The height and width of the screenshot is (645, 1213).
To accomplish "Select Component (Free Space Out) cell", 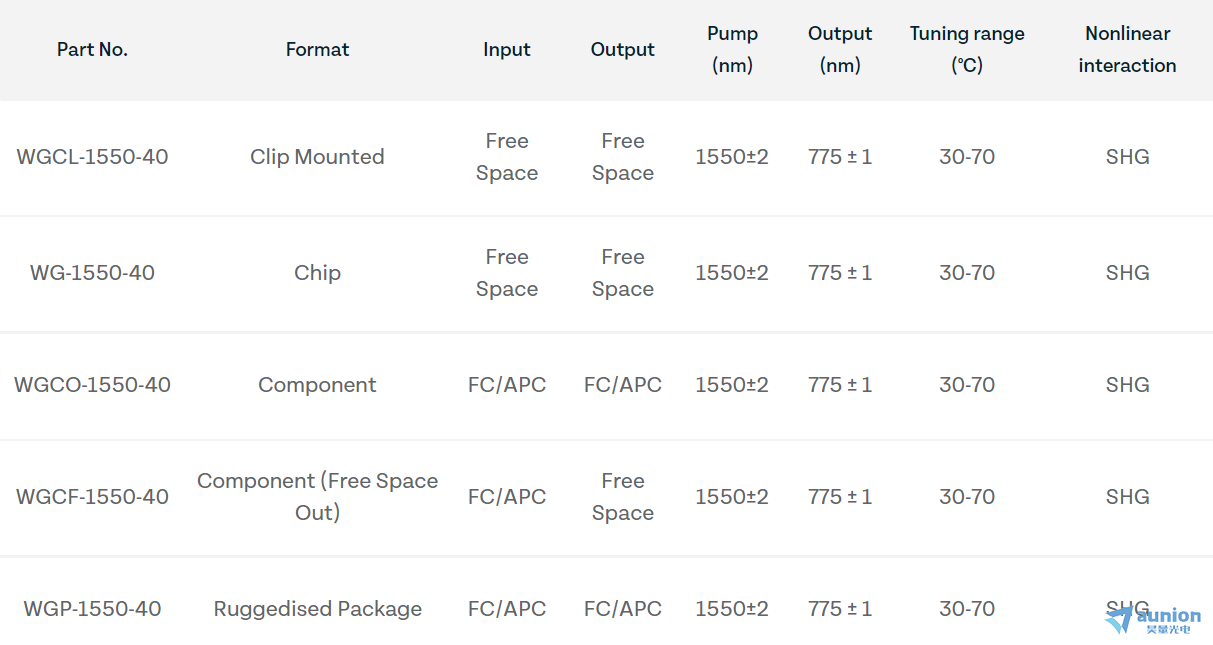I will click(x=317, y=497).
